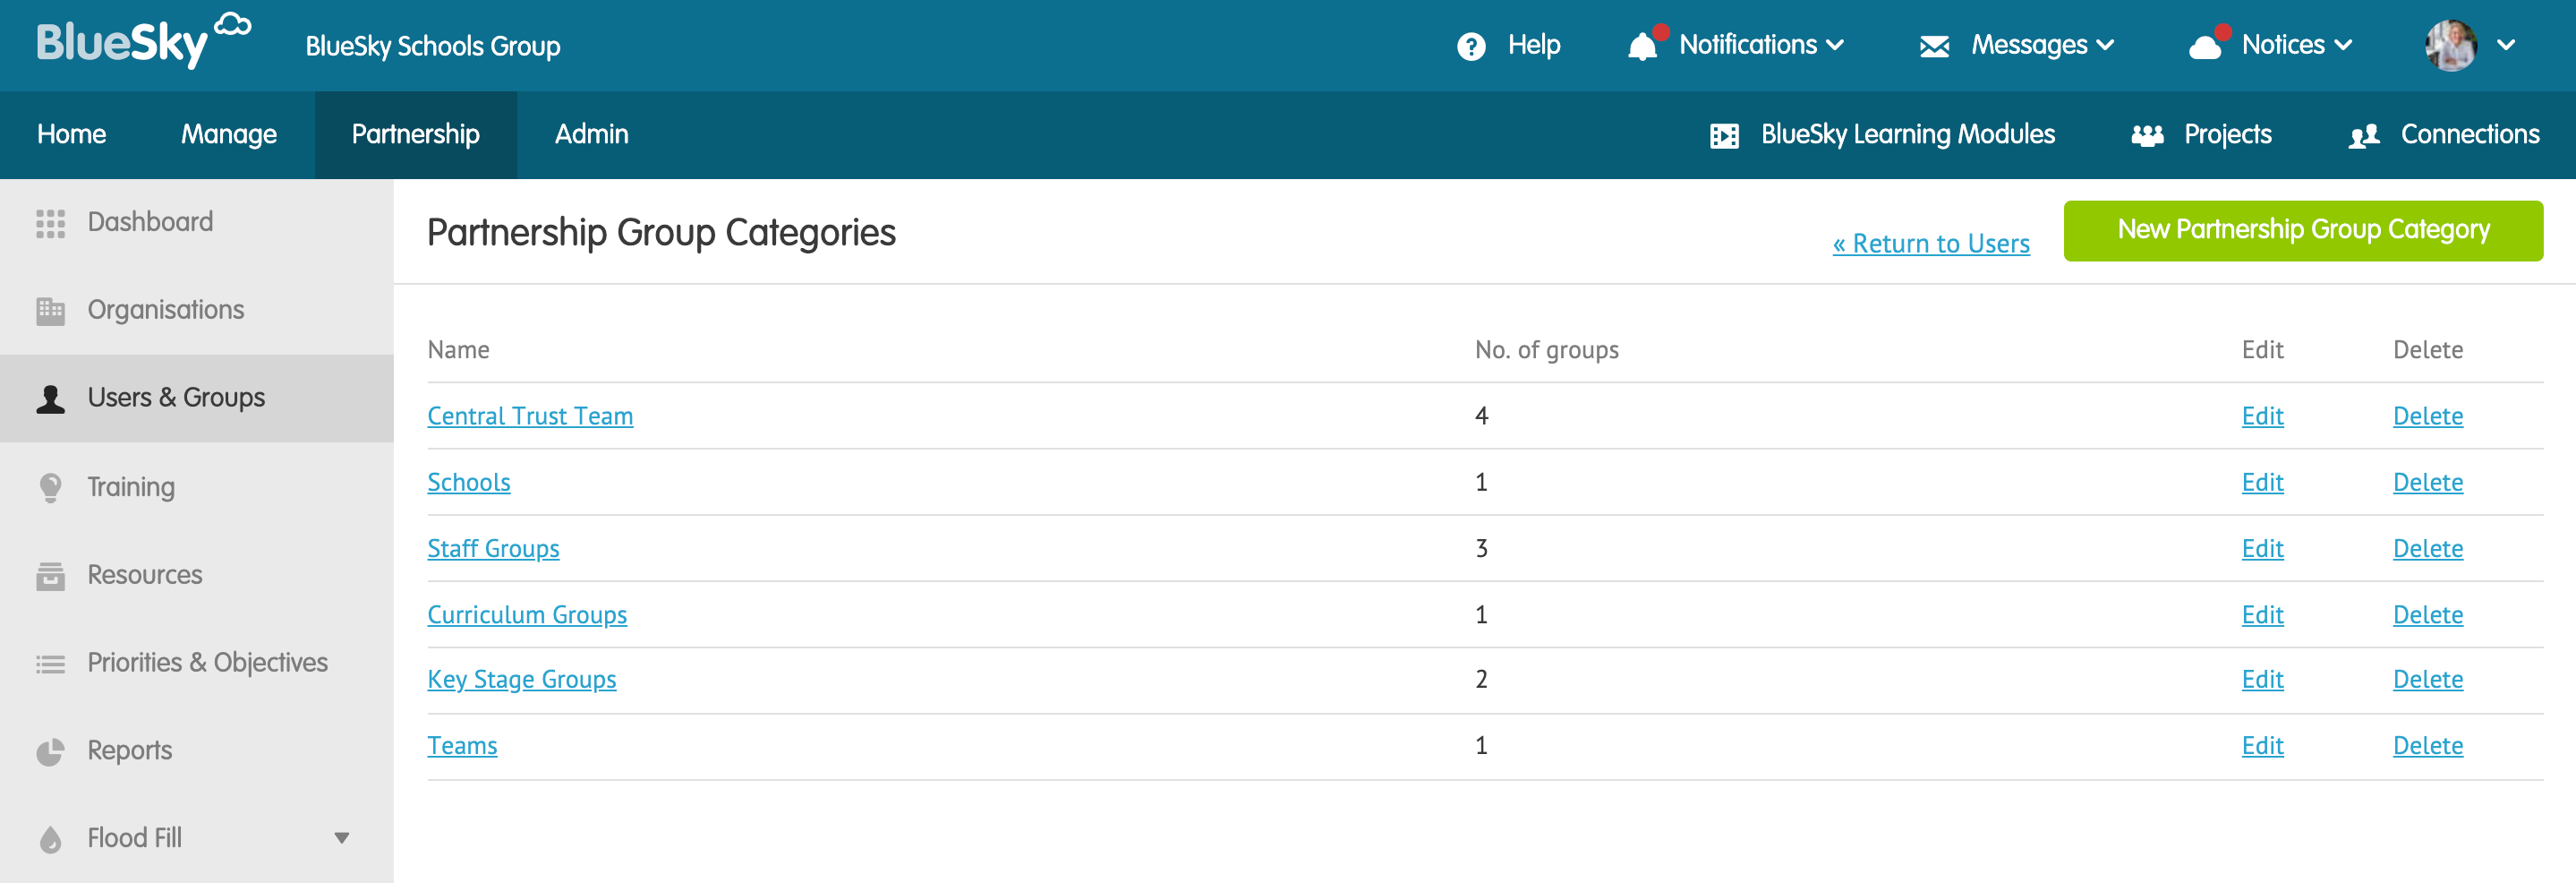The image size is (2576, 883).
Task: Expand the Flood Fill sidebar arrow
Action: point(341,838)
